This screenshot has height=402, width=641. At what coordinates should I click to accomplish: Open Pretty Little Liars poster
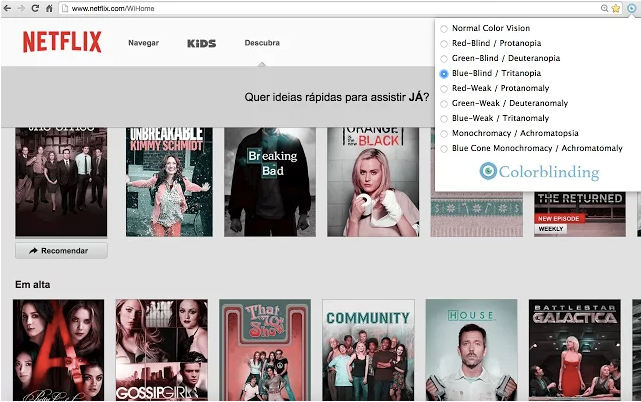pyautogui.click(x=58, y=350)
